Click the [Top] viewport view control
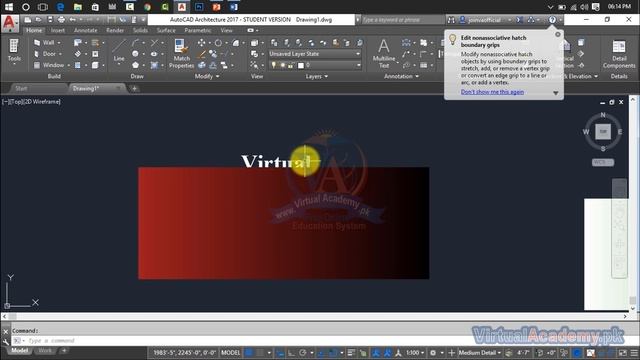Viewport: 640px width, 360px height. tap(16, 102)
